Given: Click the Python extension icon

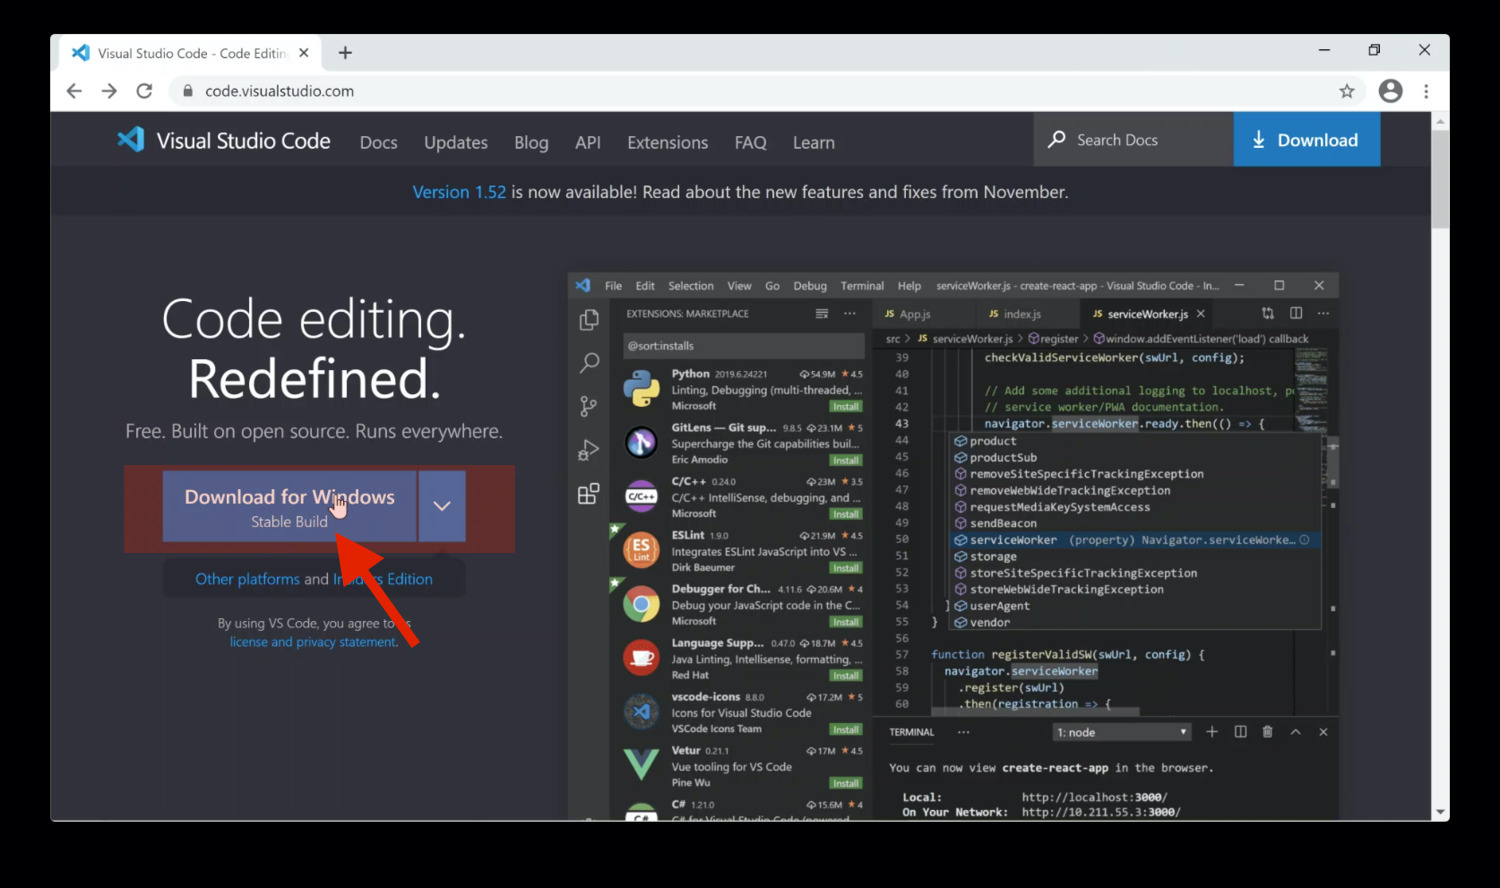Looking at the screenshot, I should tap(641, 388).
